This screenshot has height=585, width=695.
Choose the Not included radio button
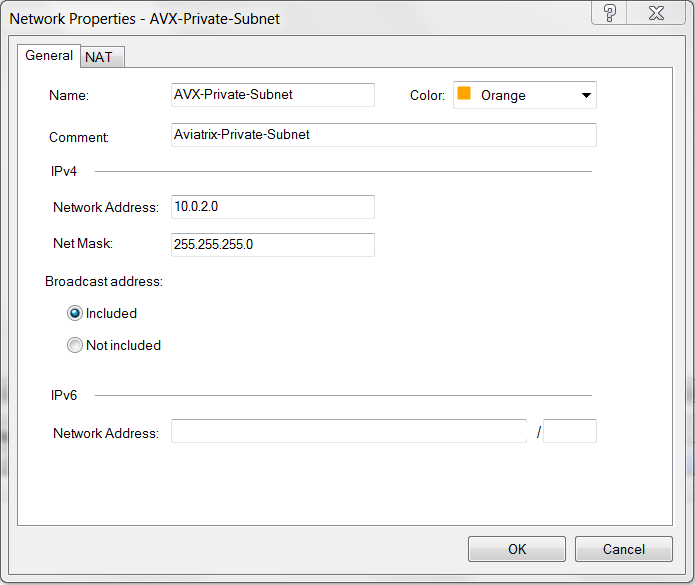(x=75, y=345)
